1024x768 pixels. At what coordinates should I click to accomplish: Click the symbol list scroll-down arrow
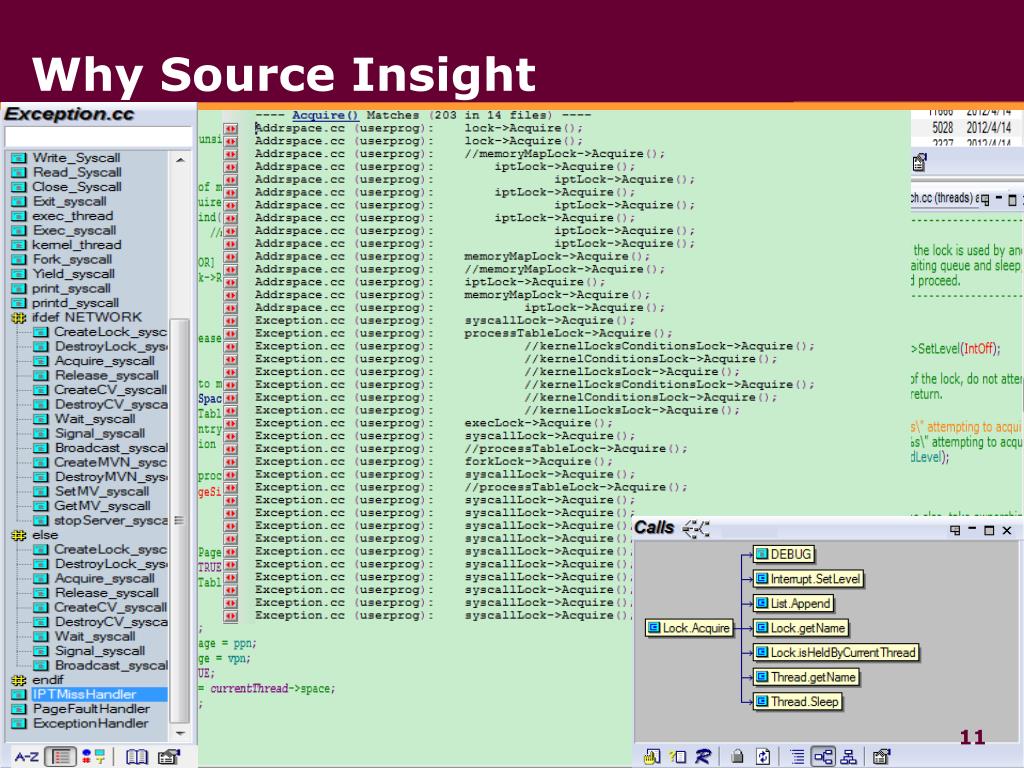click(180, 734)
